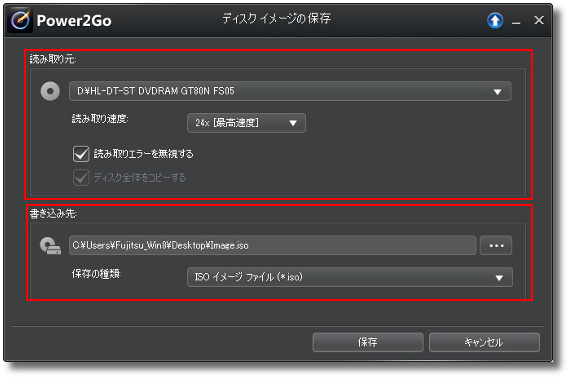Close the Power2Go dialog window

click(539, 20)
